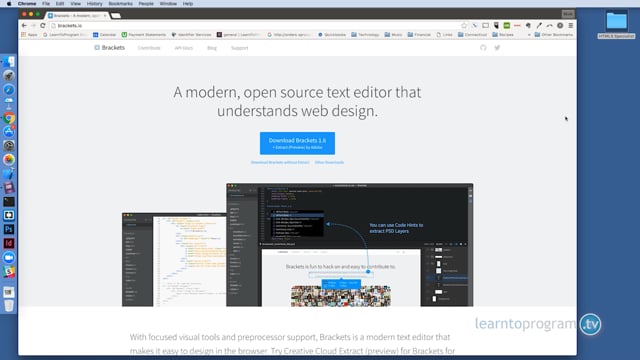The image size is (640, 360).
Task: Go to the Contribute page
Action: [x=149, y=48]
